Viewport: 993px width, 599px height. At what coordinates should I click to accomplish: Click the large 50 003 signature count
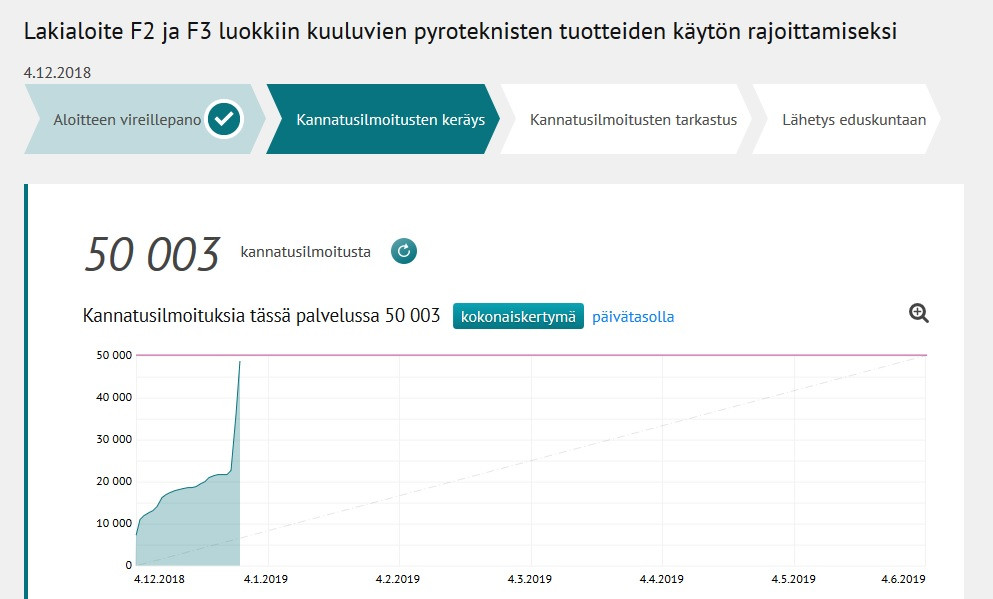coord(152,254)
